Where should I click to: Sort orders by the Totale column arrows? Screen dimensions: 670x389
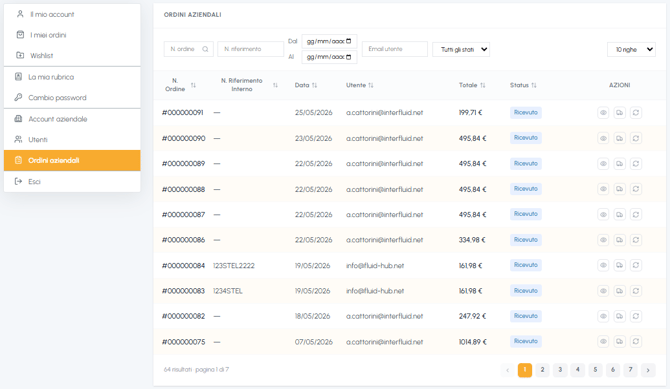(483, 85)
